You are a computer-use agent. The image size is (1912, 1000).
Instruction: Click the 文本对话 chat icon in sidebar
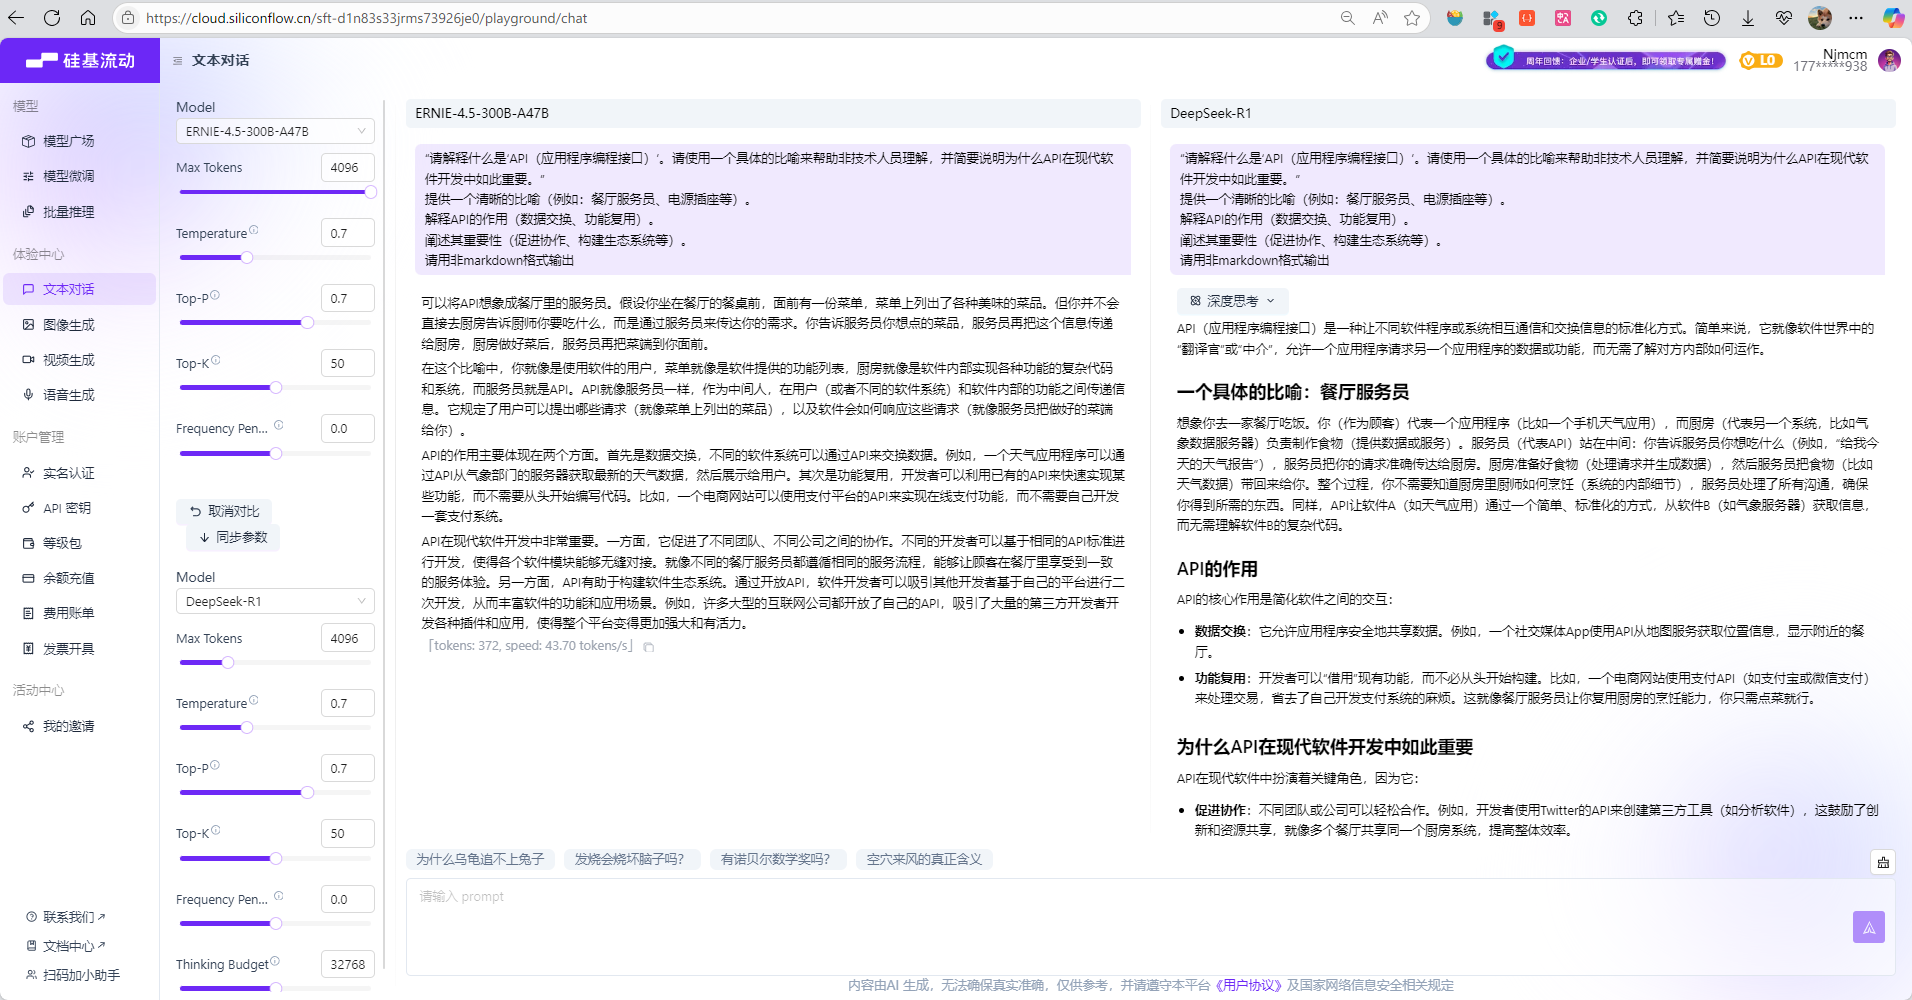[28, 289]
